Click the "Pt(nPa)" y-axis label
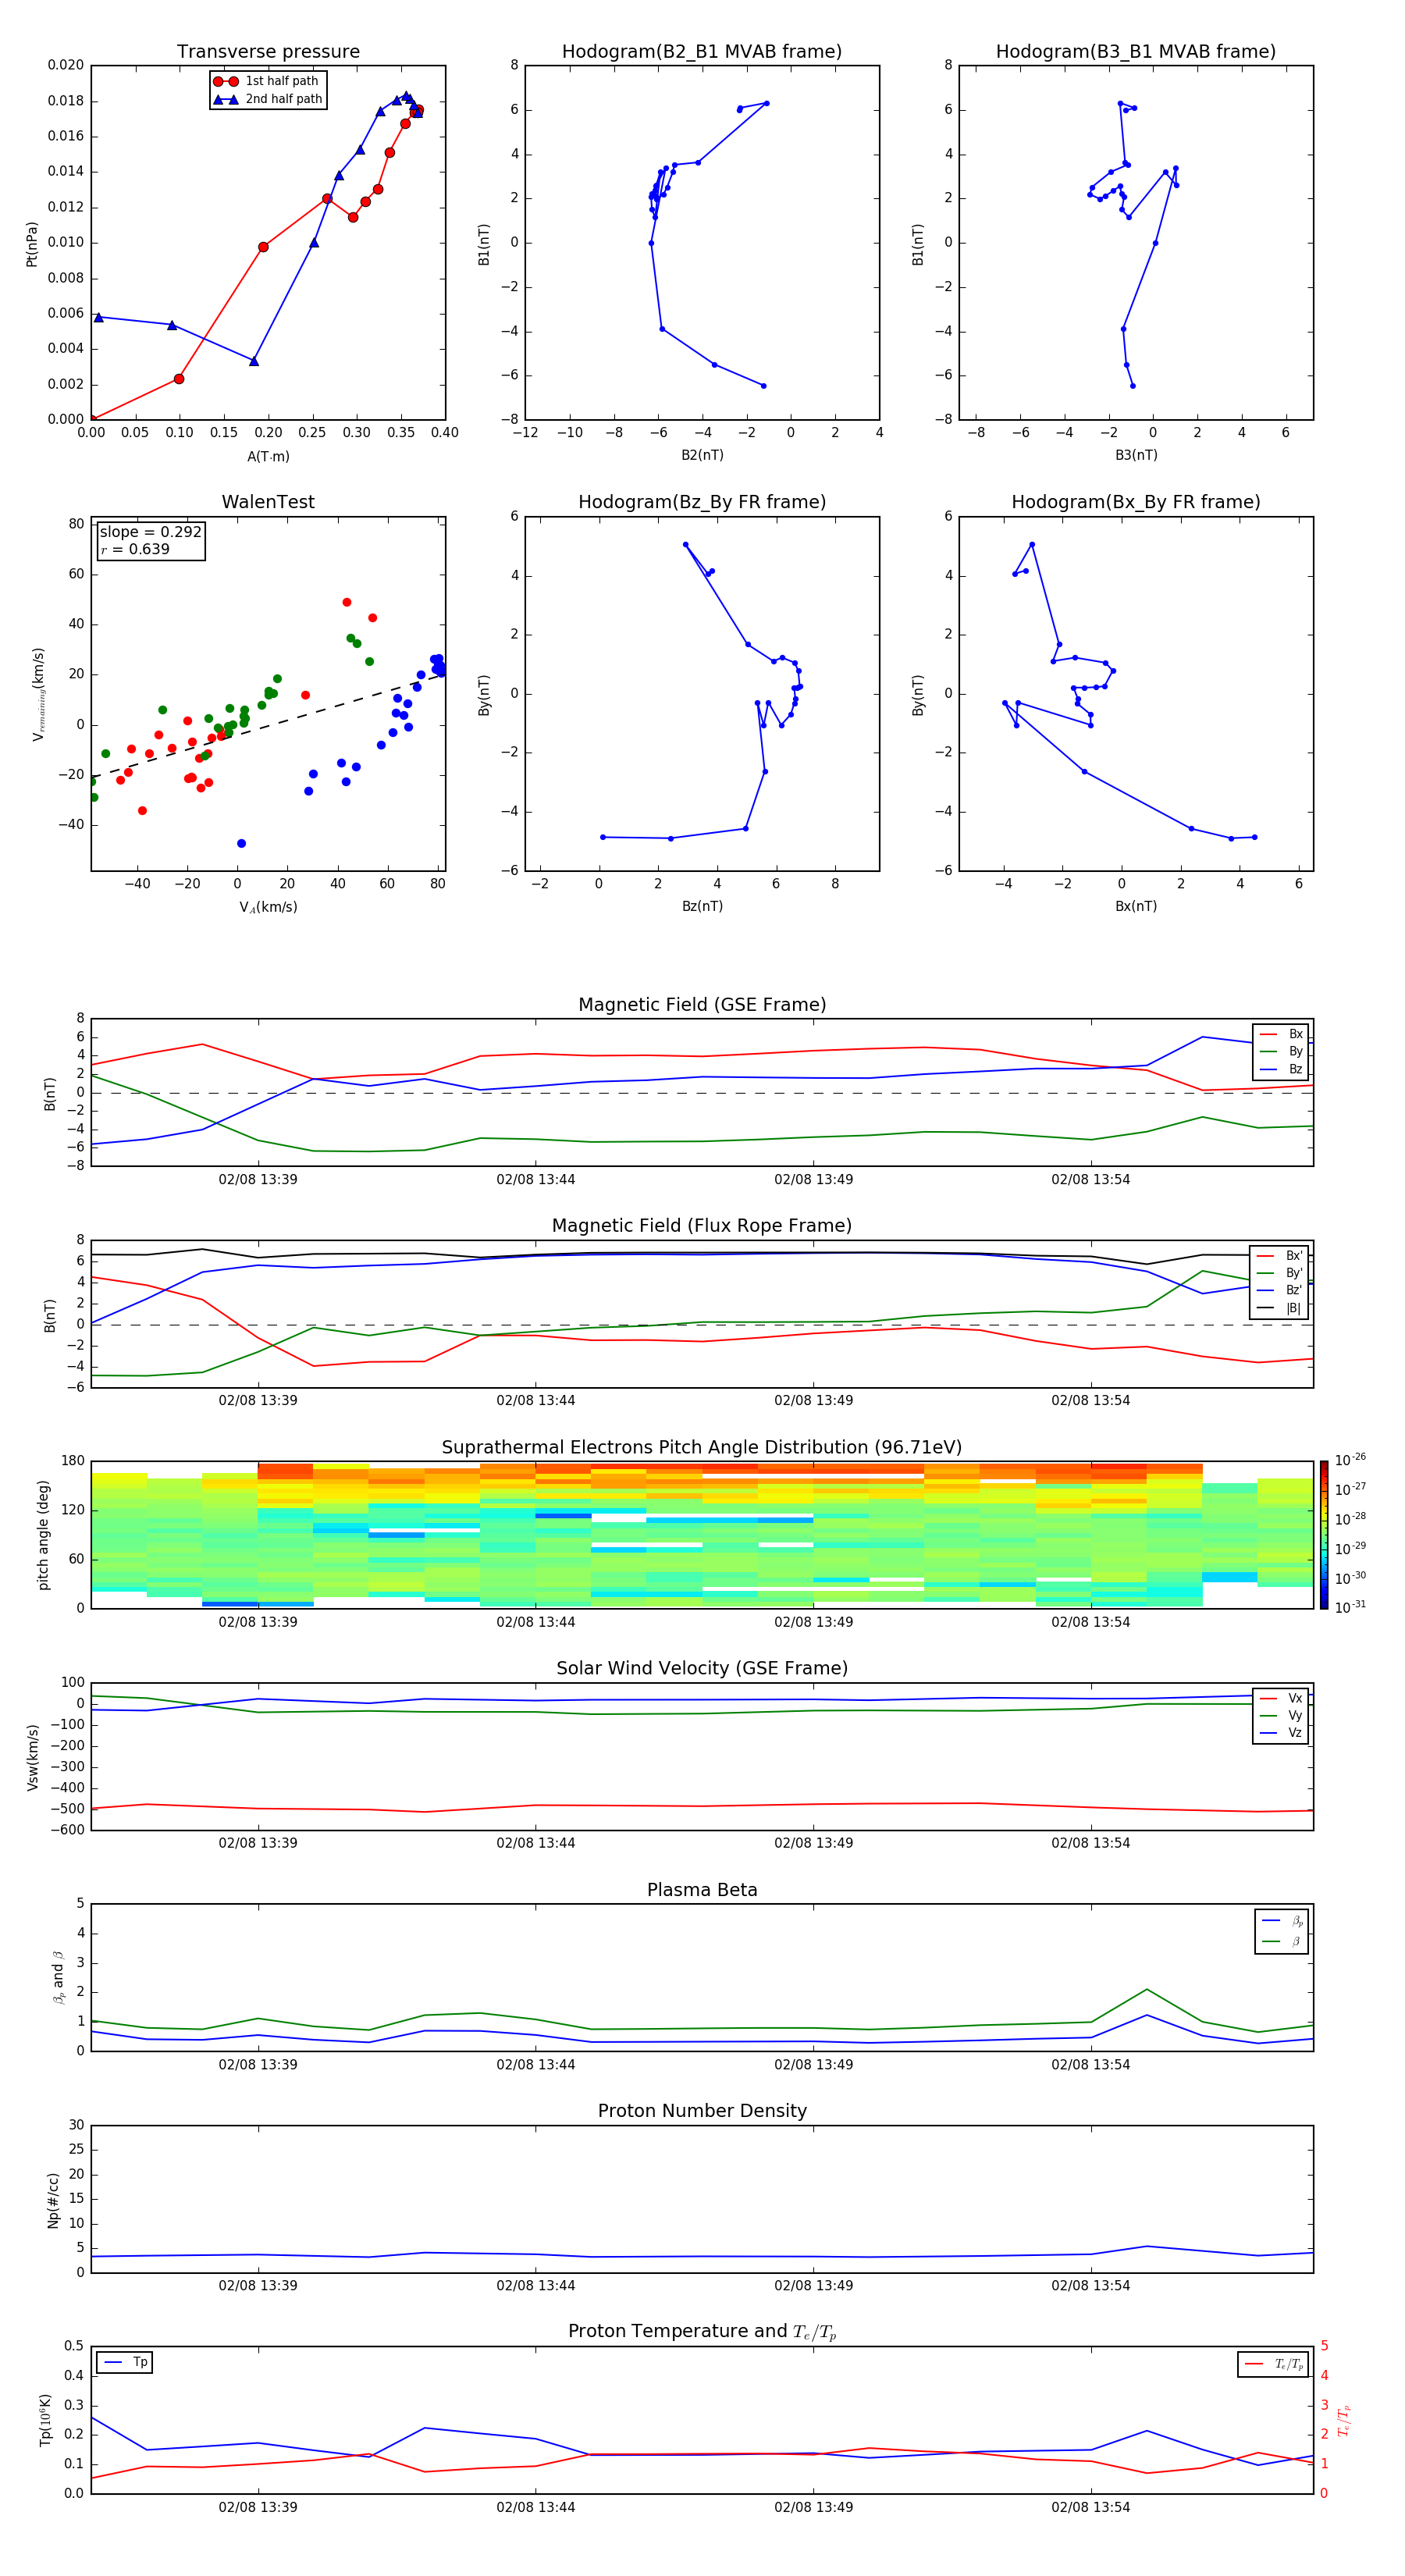The height and width of the screenshot is (2576, 1405). pyautogui.click(x=31, y=243)
